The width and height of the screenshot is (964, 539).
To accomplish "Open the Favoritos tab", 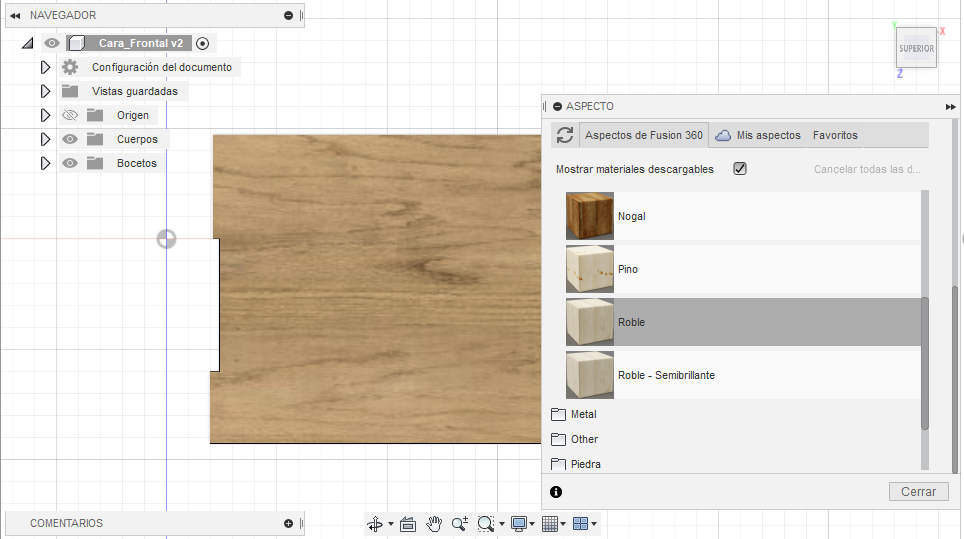I will pos(835,135).
